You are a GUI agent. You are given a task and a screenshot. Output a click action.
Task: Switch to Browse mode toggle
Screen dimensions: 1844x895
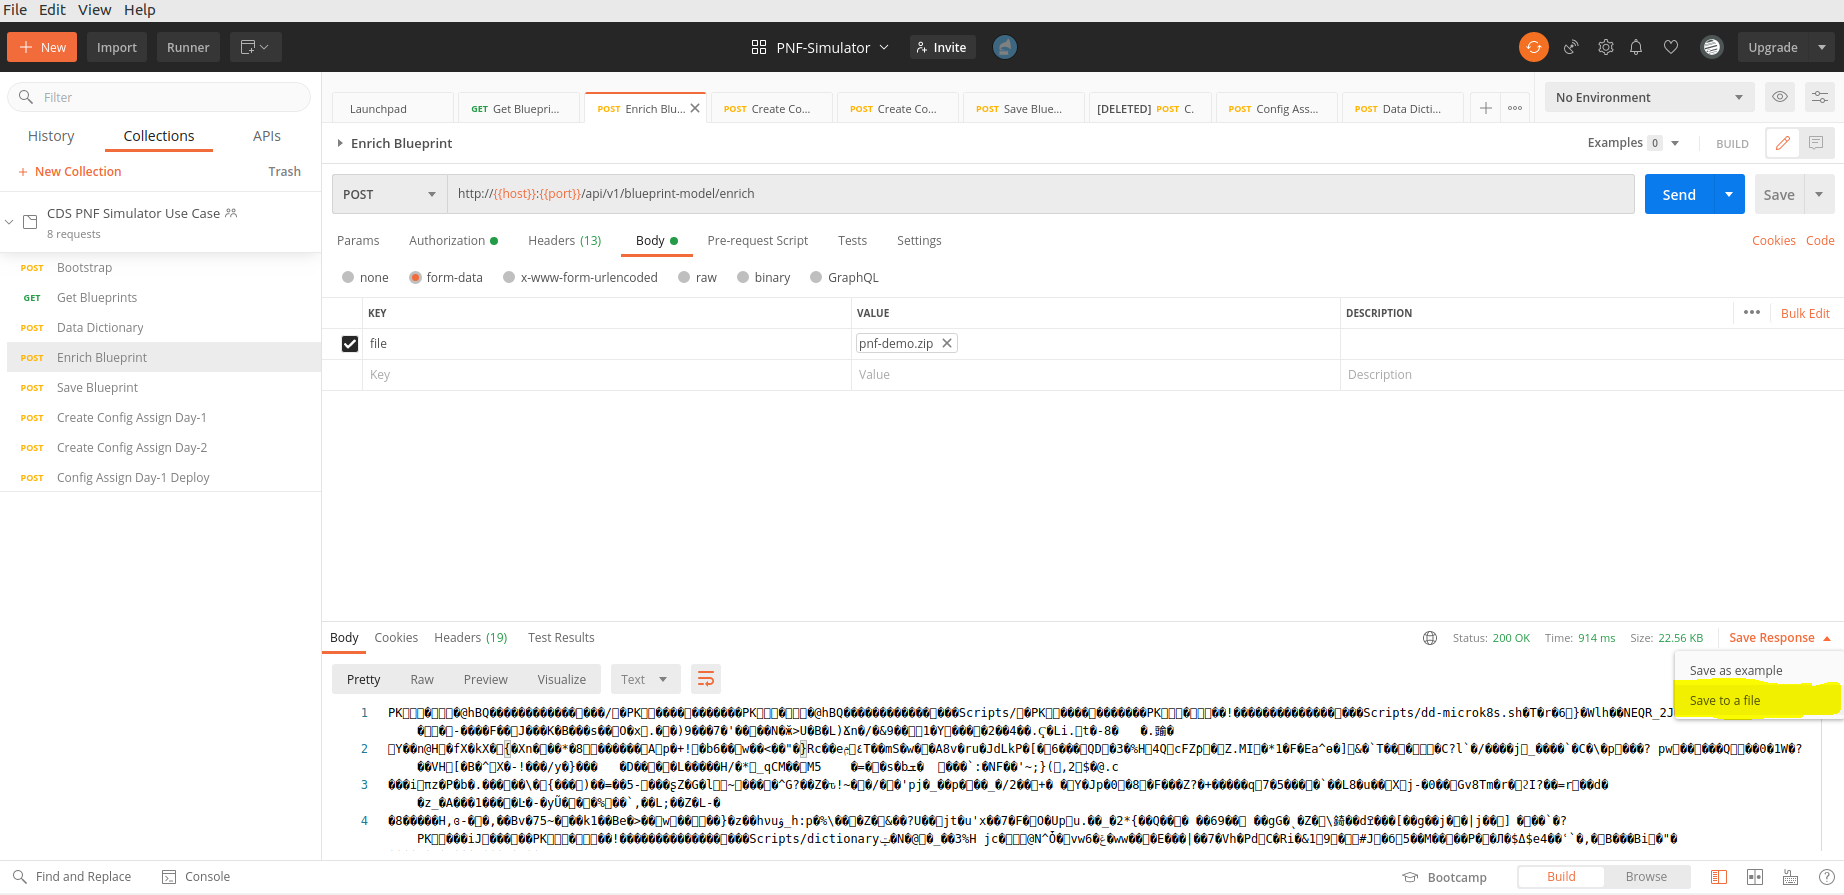click(1646, 877)
